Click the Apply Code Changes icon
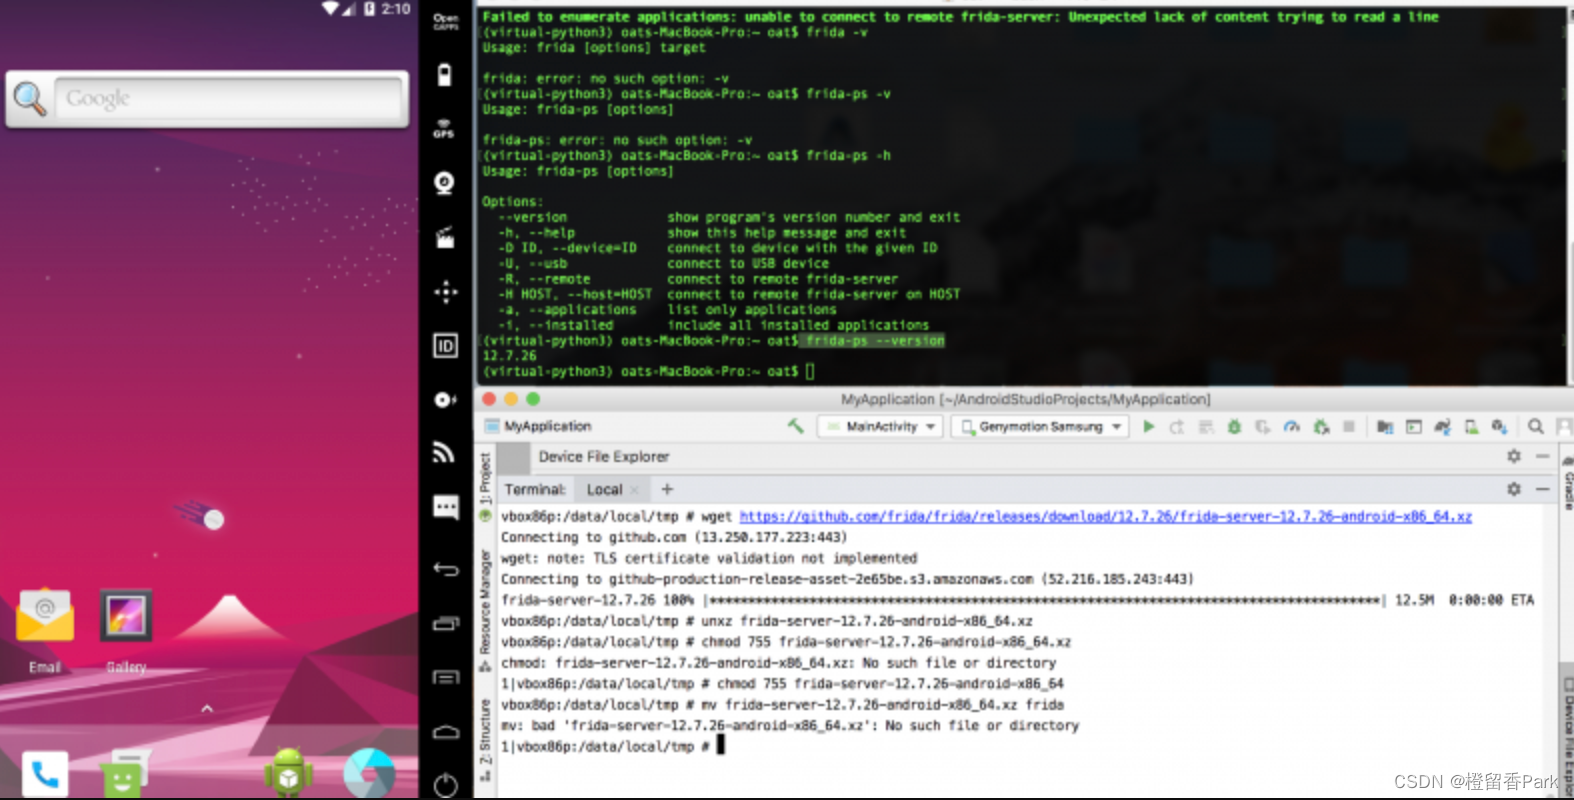Image resolution: width=1574 pixels, height=800 pixels. click(1206, 427)
